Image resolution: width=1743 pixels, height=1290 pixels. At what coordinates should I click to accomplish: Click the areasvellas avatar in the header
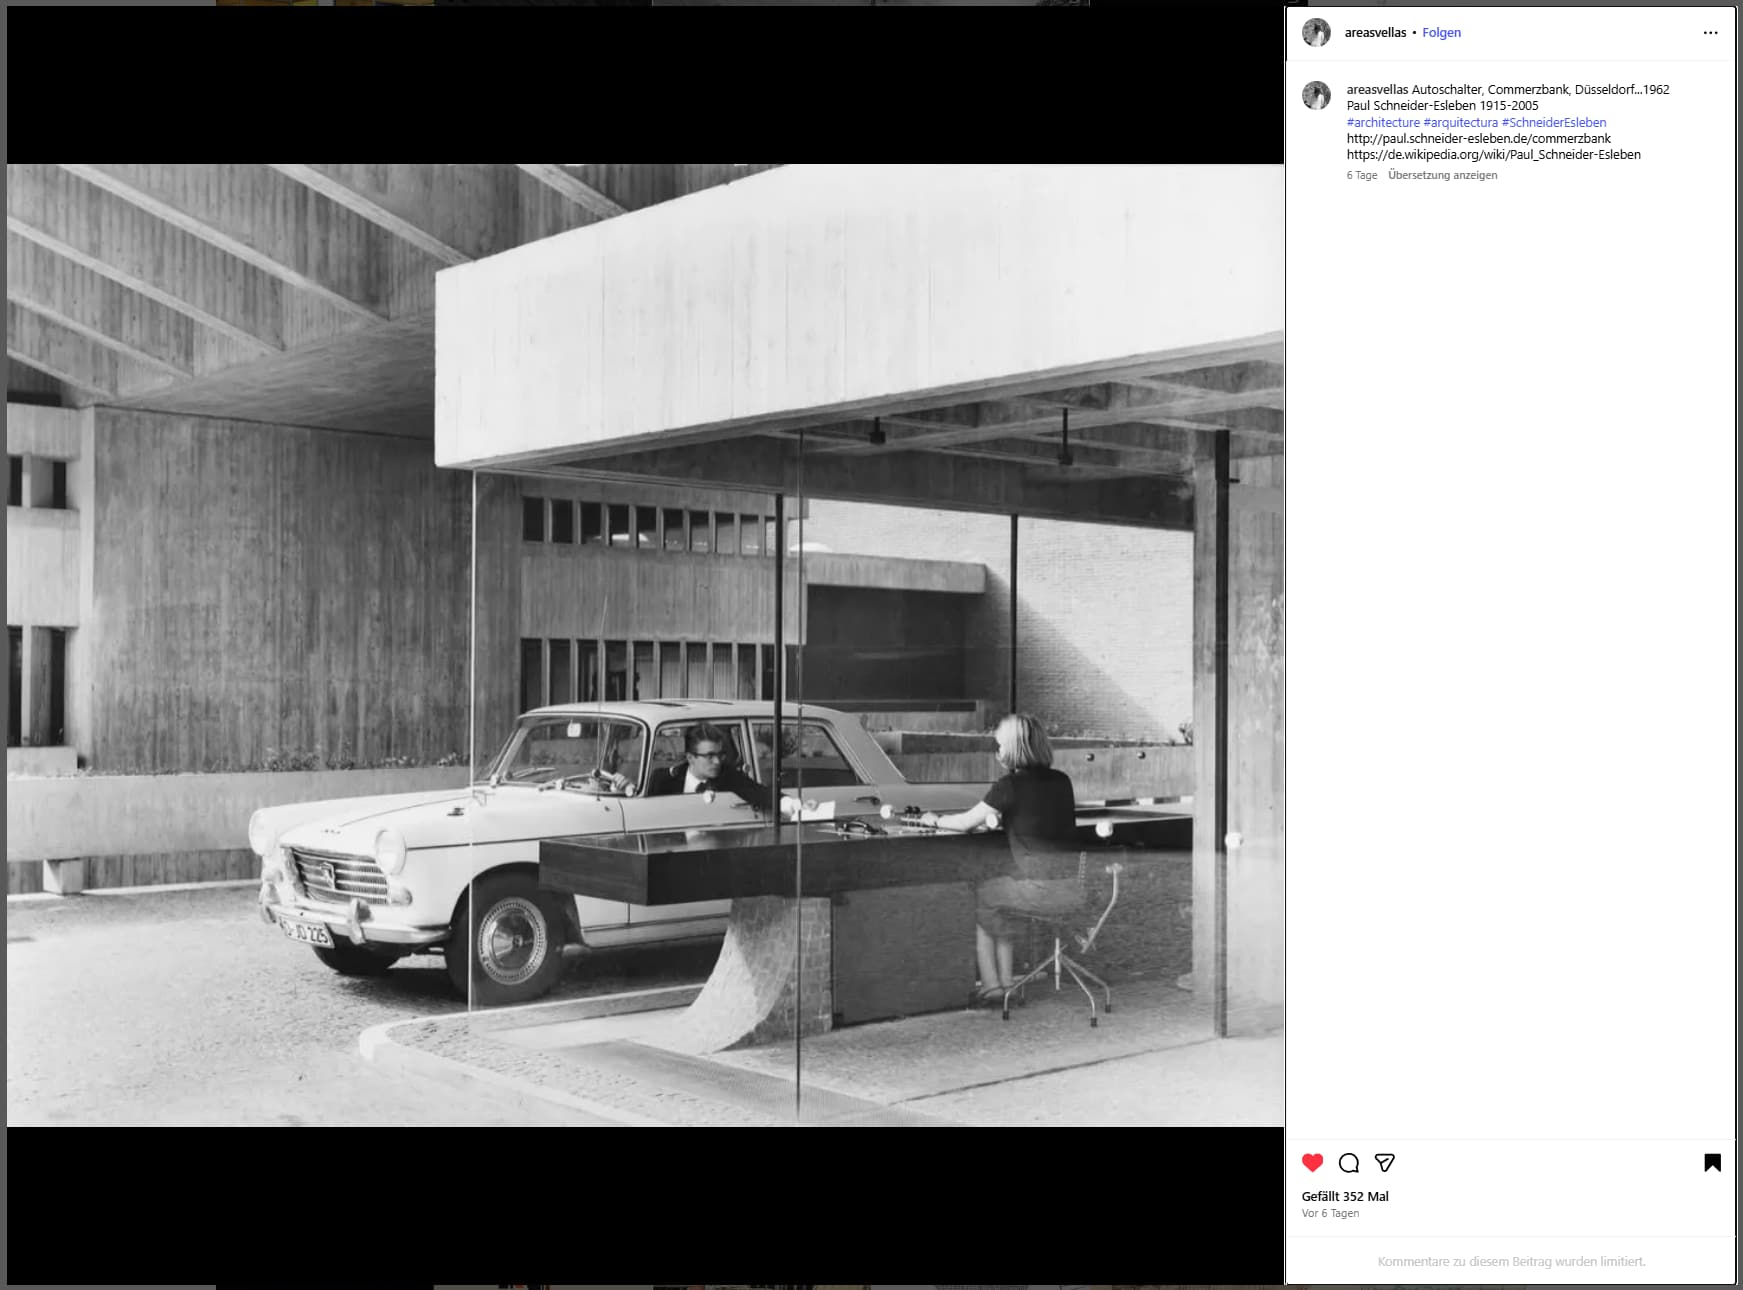tap(1316, 33)
